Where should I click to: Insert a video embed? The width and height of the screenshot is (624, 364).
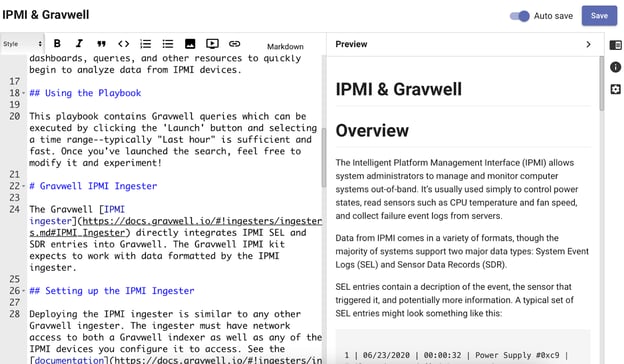(212, 43)
